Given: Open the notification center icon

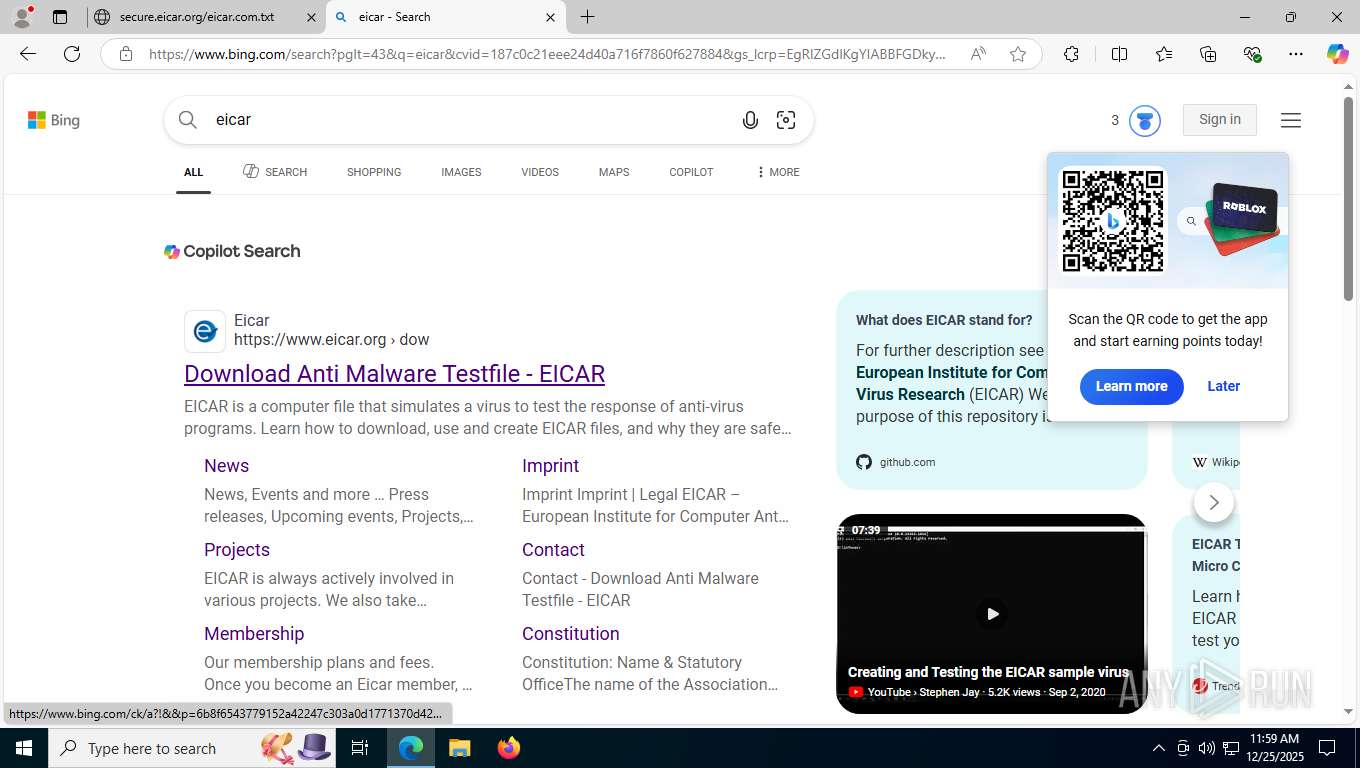Looking at the screenshot, I should click(x=1327, y=748).
